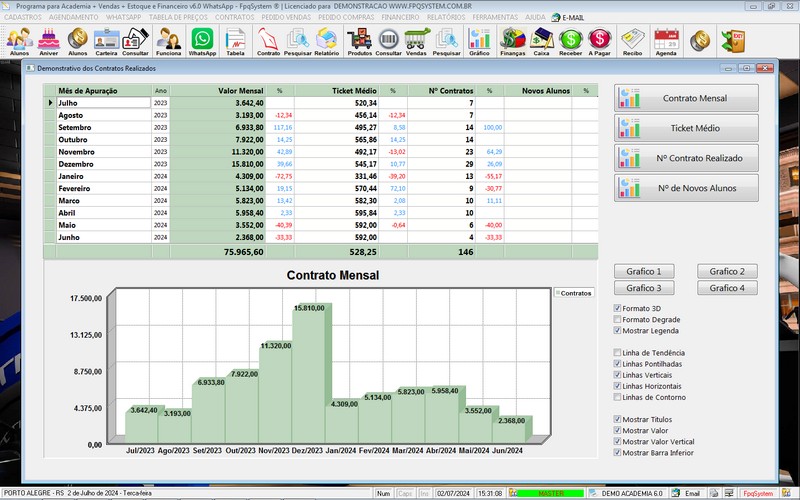The width and height of the screenshot is (800, 500).
Task: Click the Nº de Novos Alunos button
Action: pyautogui.click(x=686, y=188)
